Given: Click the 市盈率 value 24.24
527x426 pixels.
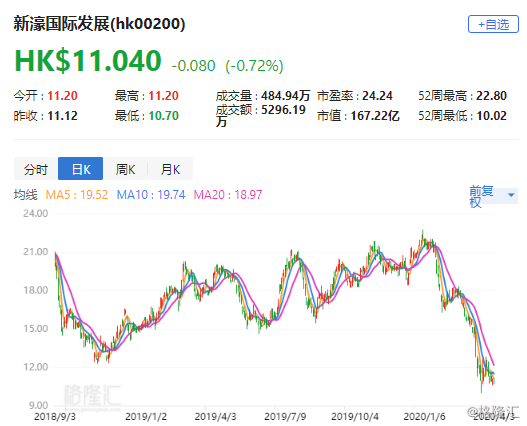Looking at the screenshot, I should pos(377,96).
